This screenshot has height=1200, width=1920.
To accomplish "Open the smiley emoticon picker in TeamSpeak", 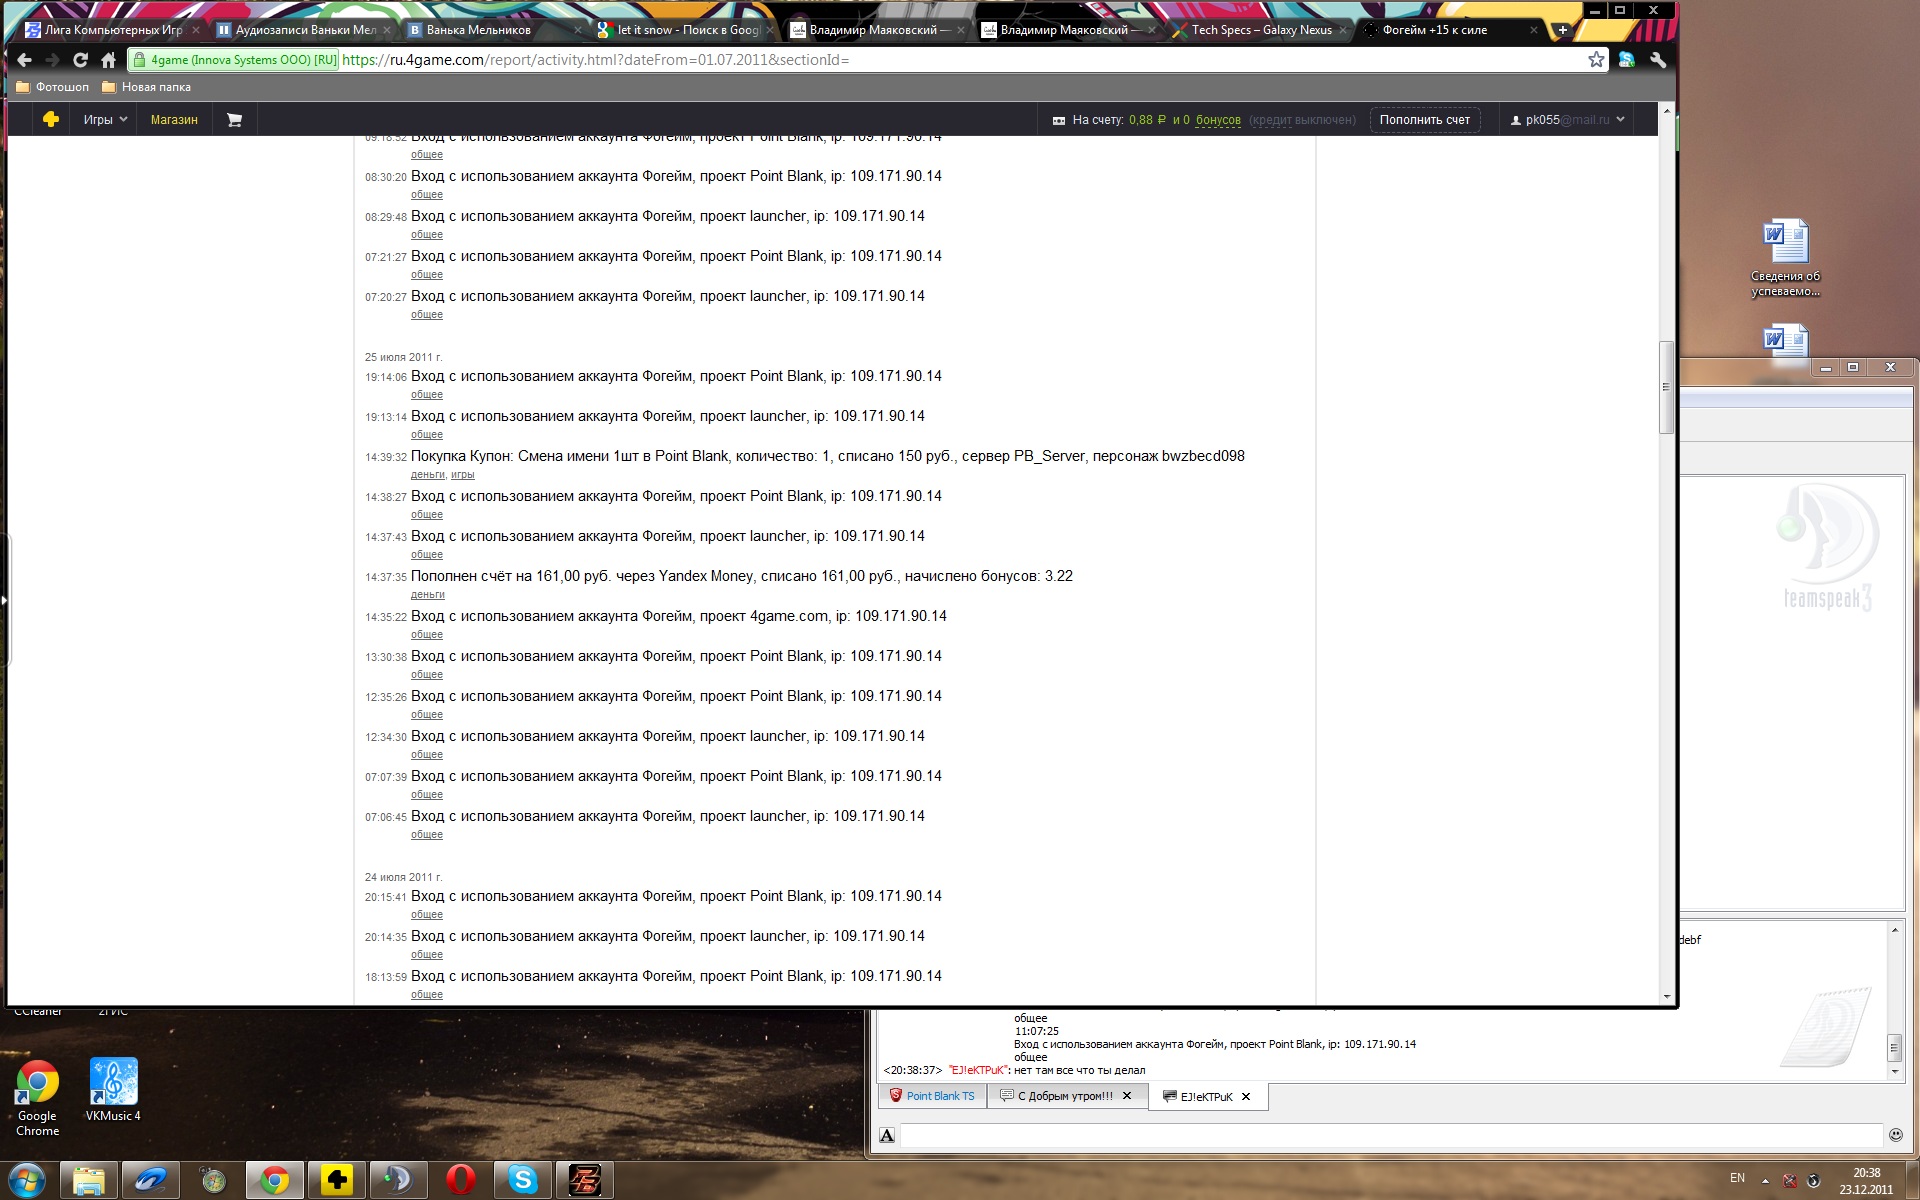I will tap(1895, 1135).
